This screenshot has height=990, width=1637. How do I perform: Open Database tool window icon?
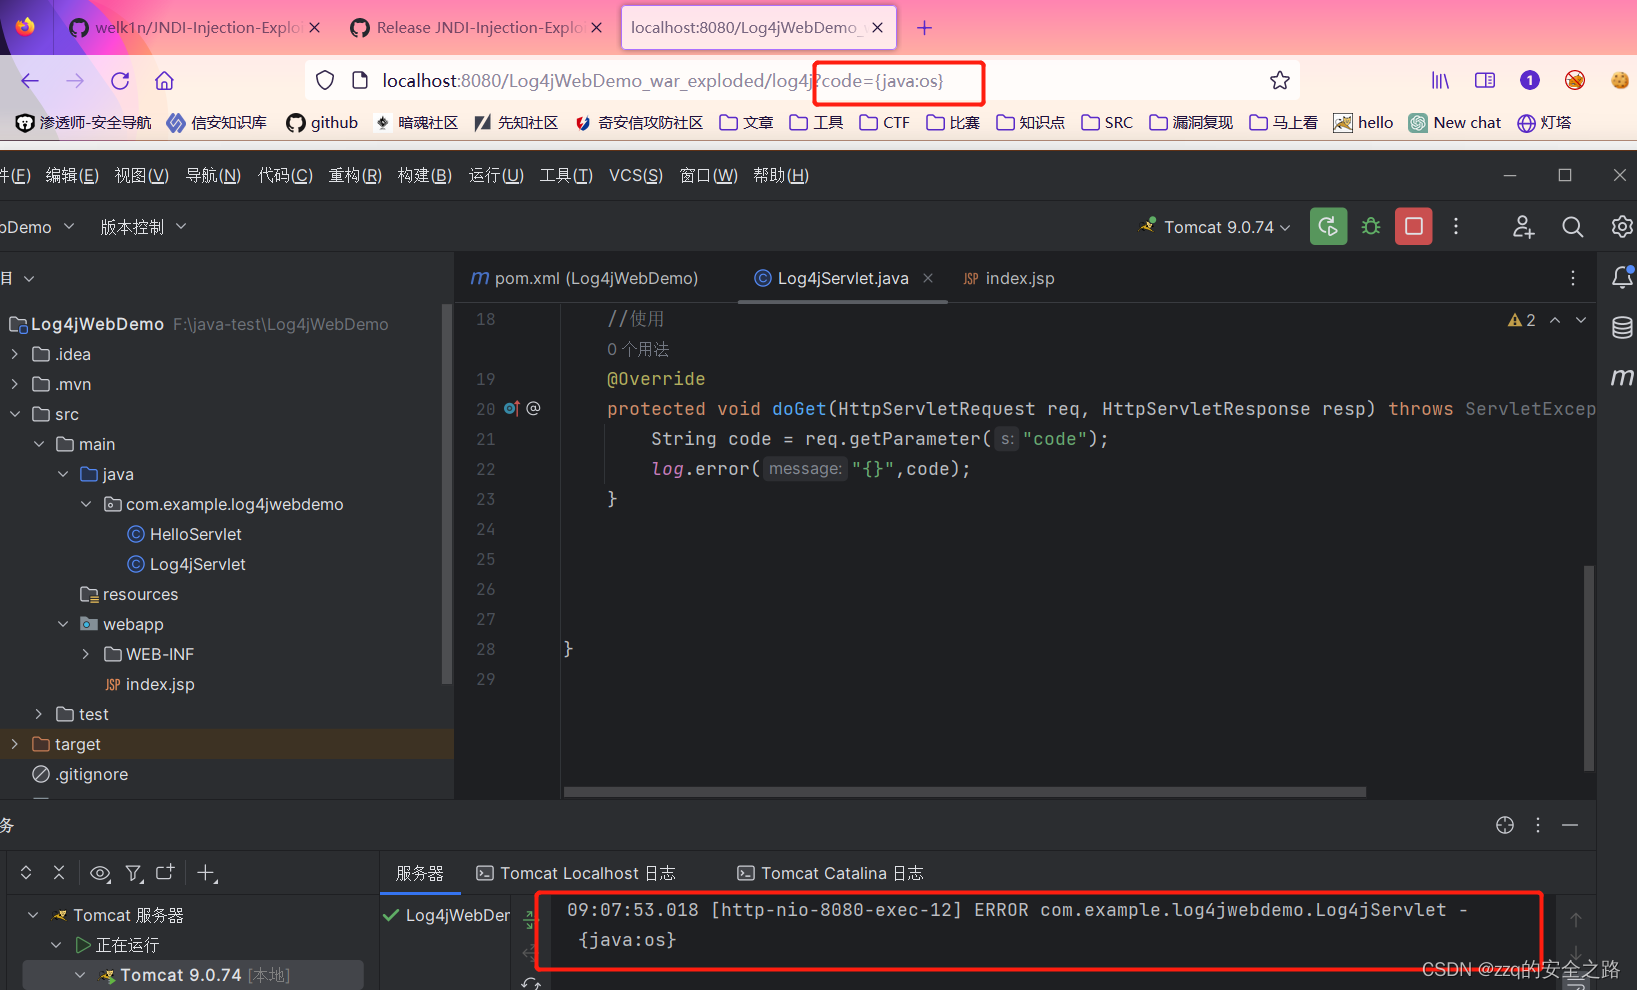coord(1622,327)
